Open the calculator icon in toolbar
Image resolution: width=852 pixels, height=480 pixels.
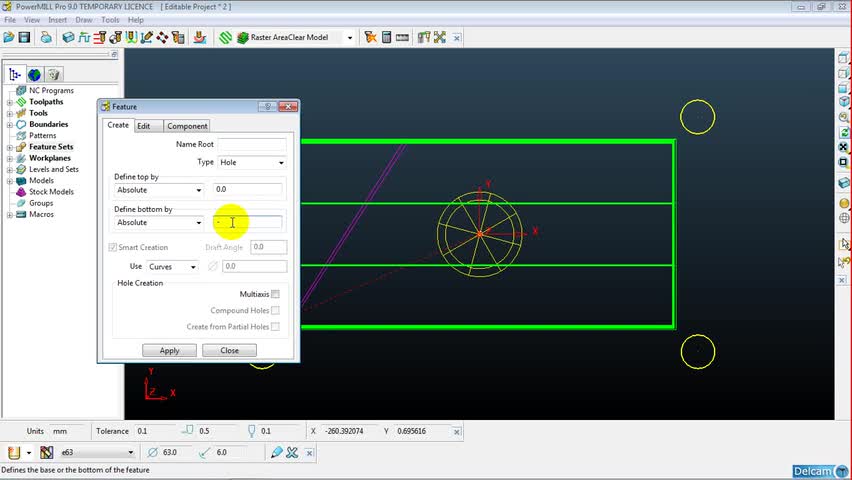coord(386,38)
